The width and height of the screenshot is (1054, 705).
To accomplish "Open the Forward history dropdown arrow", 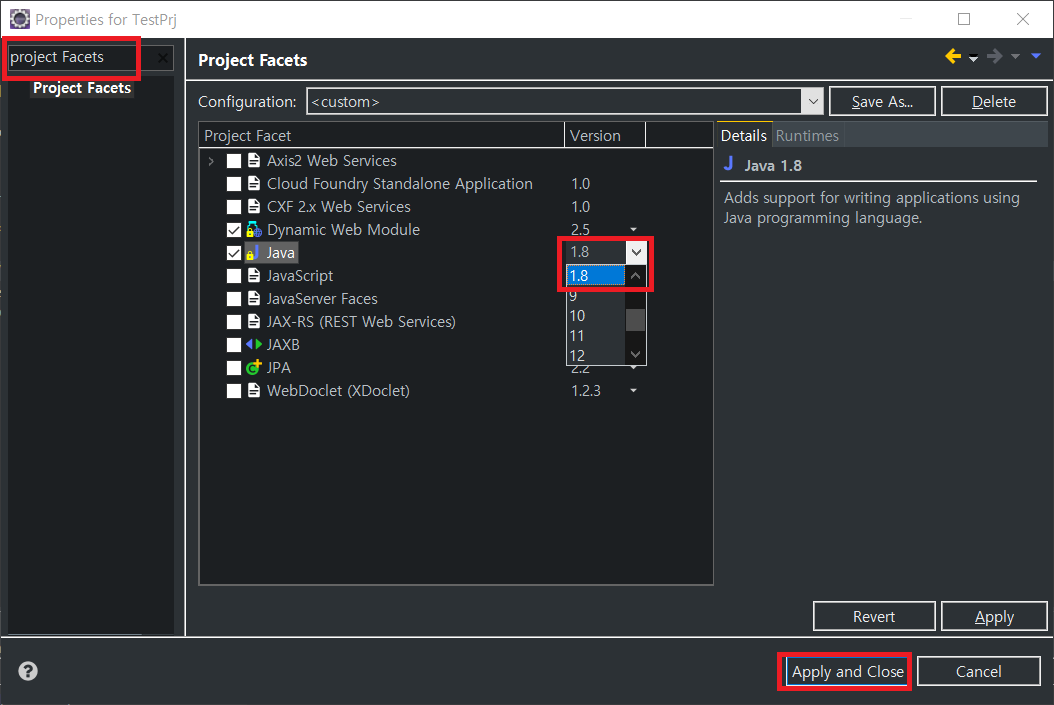I will point(1016,56).
